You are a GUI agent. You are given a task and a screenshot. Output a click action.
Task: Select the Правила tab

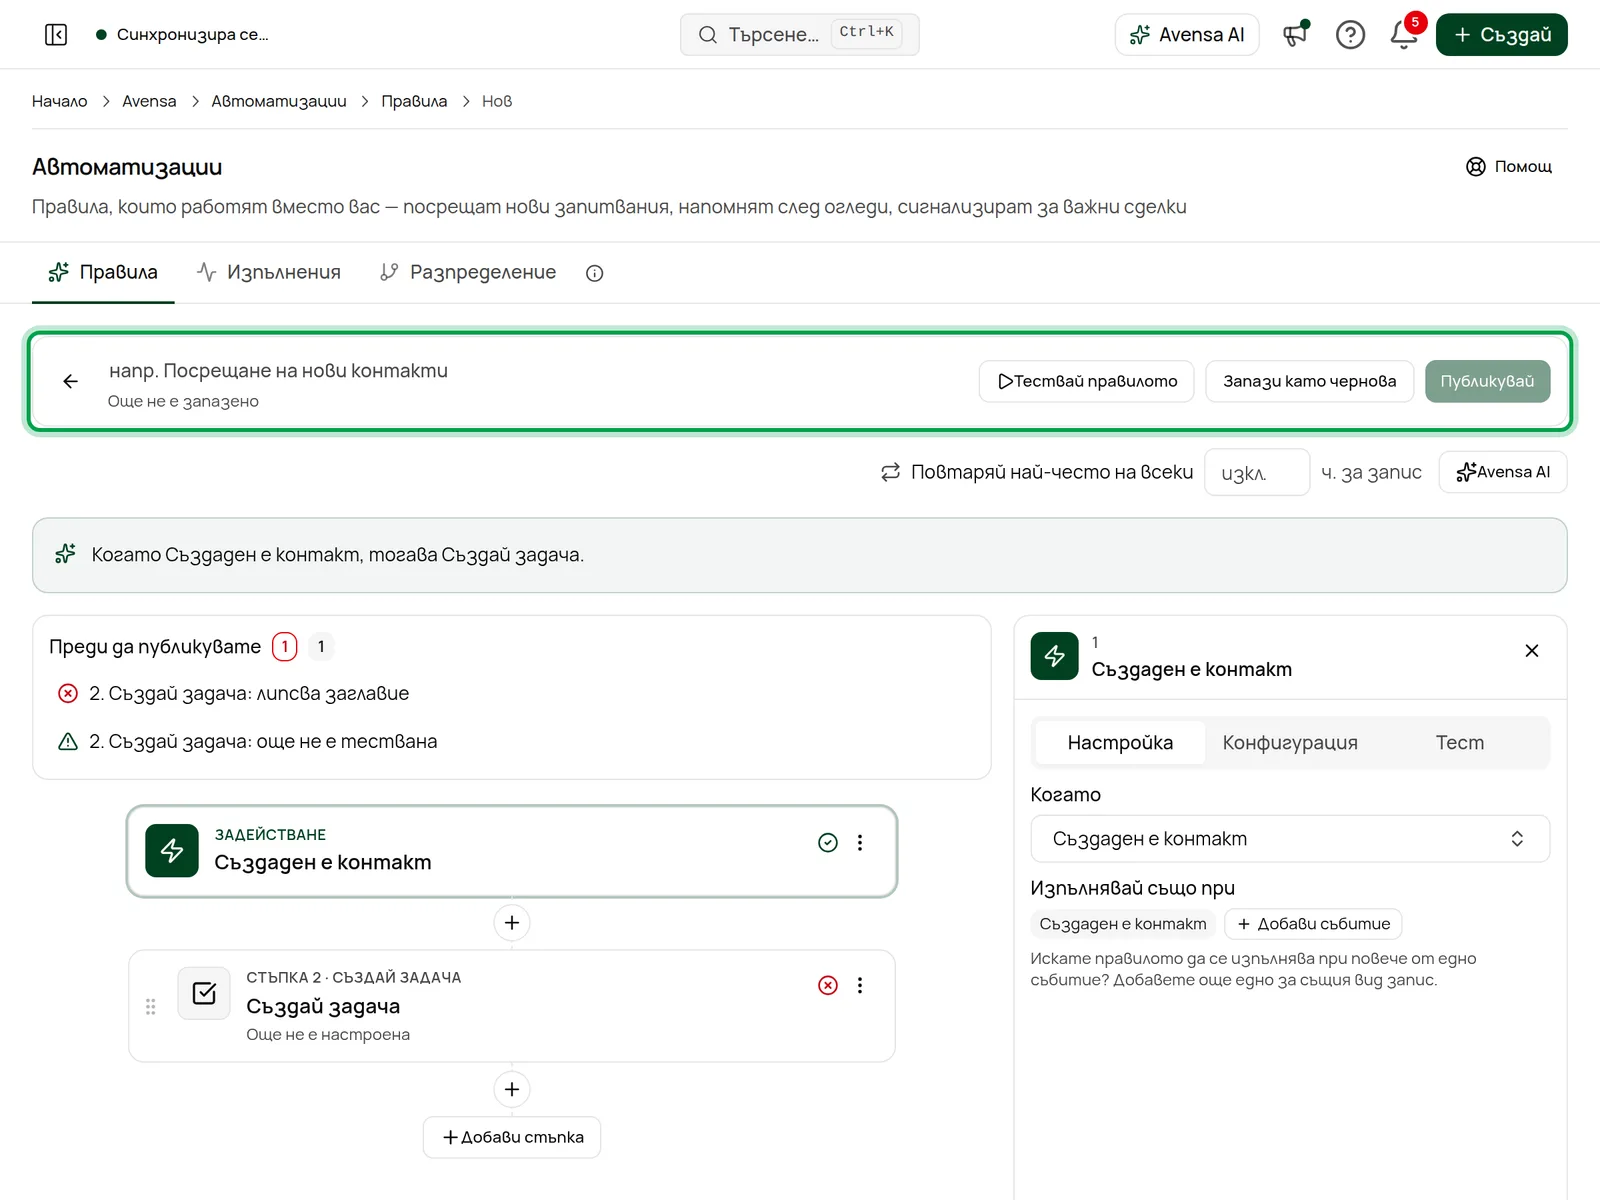pyautogui.click(x=103, y=272)
